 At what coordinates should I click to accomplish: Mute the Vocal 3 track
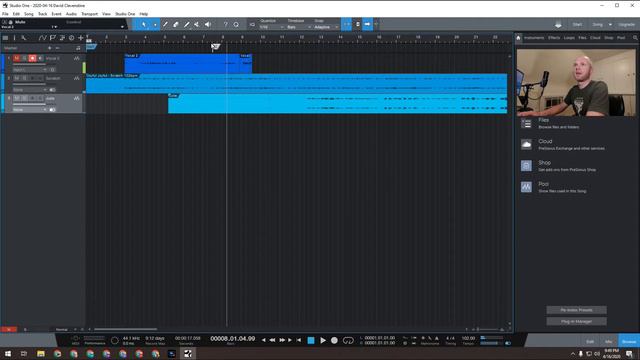click(16, 58)
